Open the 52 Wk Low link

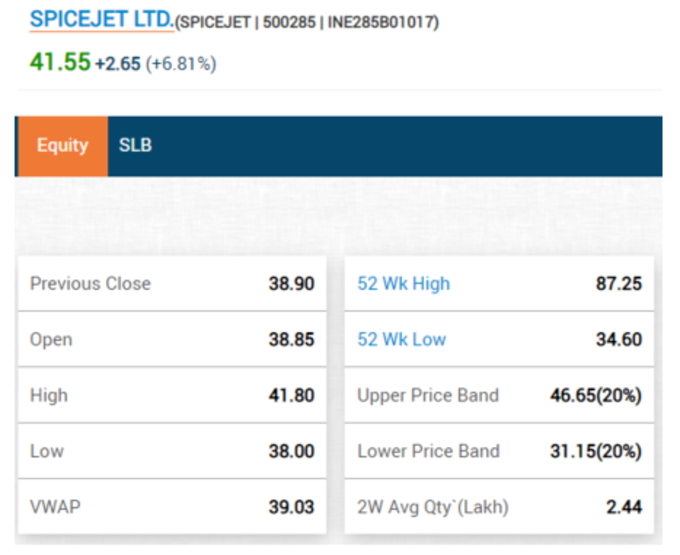(x=402, y=339)
